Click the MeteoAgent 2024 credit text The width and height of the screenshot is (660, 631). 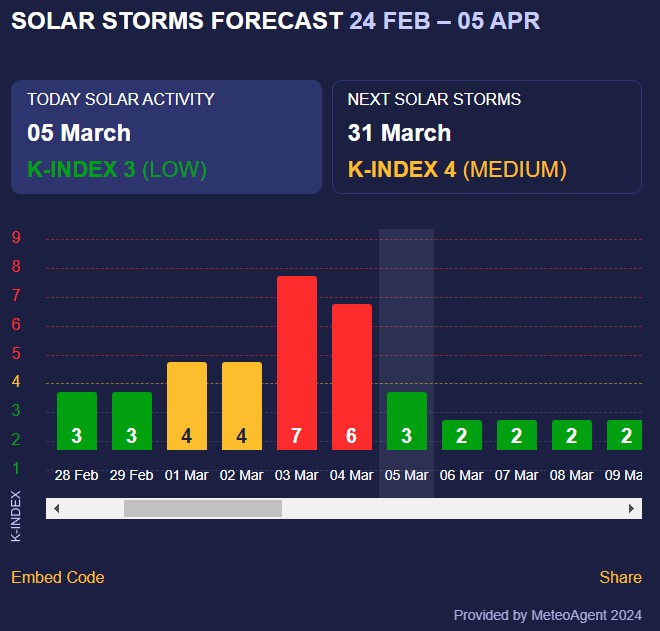[x=548, y=615]
